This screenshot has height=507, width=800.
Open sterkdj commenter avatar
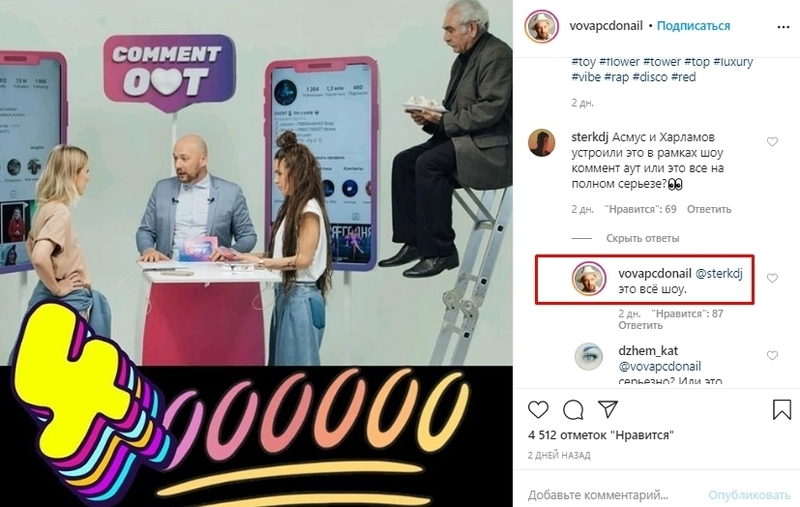(541, 143)
